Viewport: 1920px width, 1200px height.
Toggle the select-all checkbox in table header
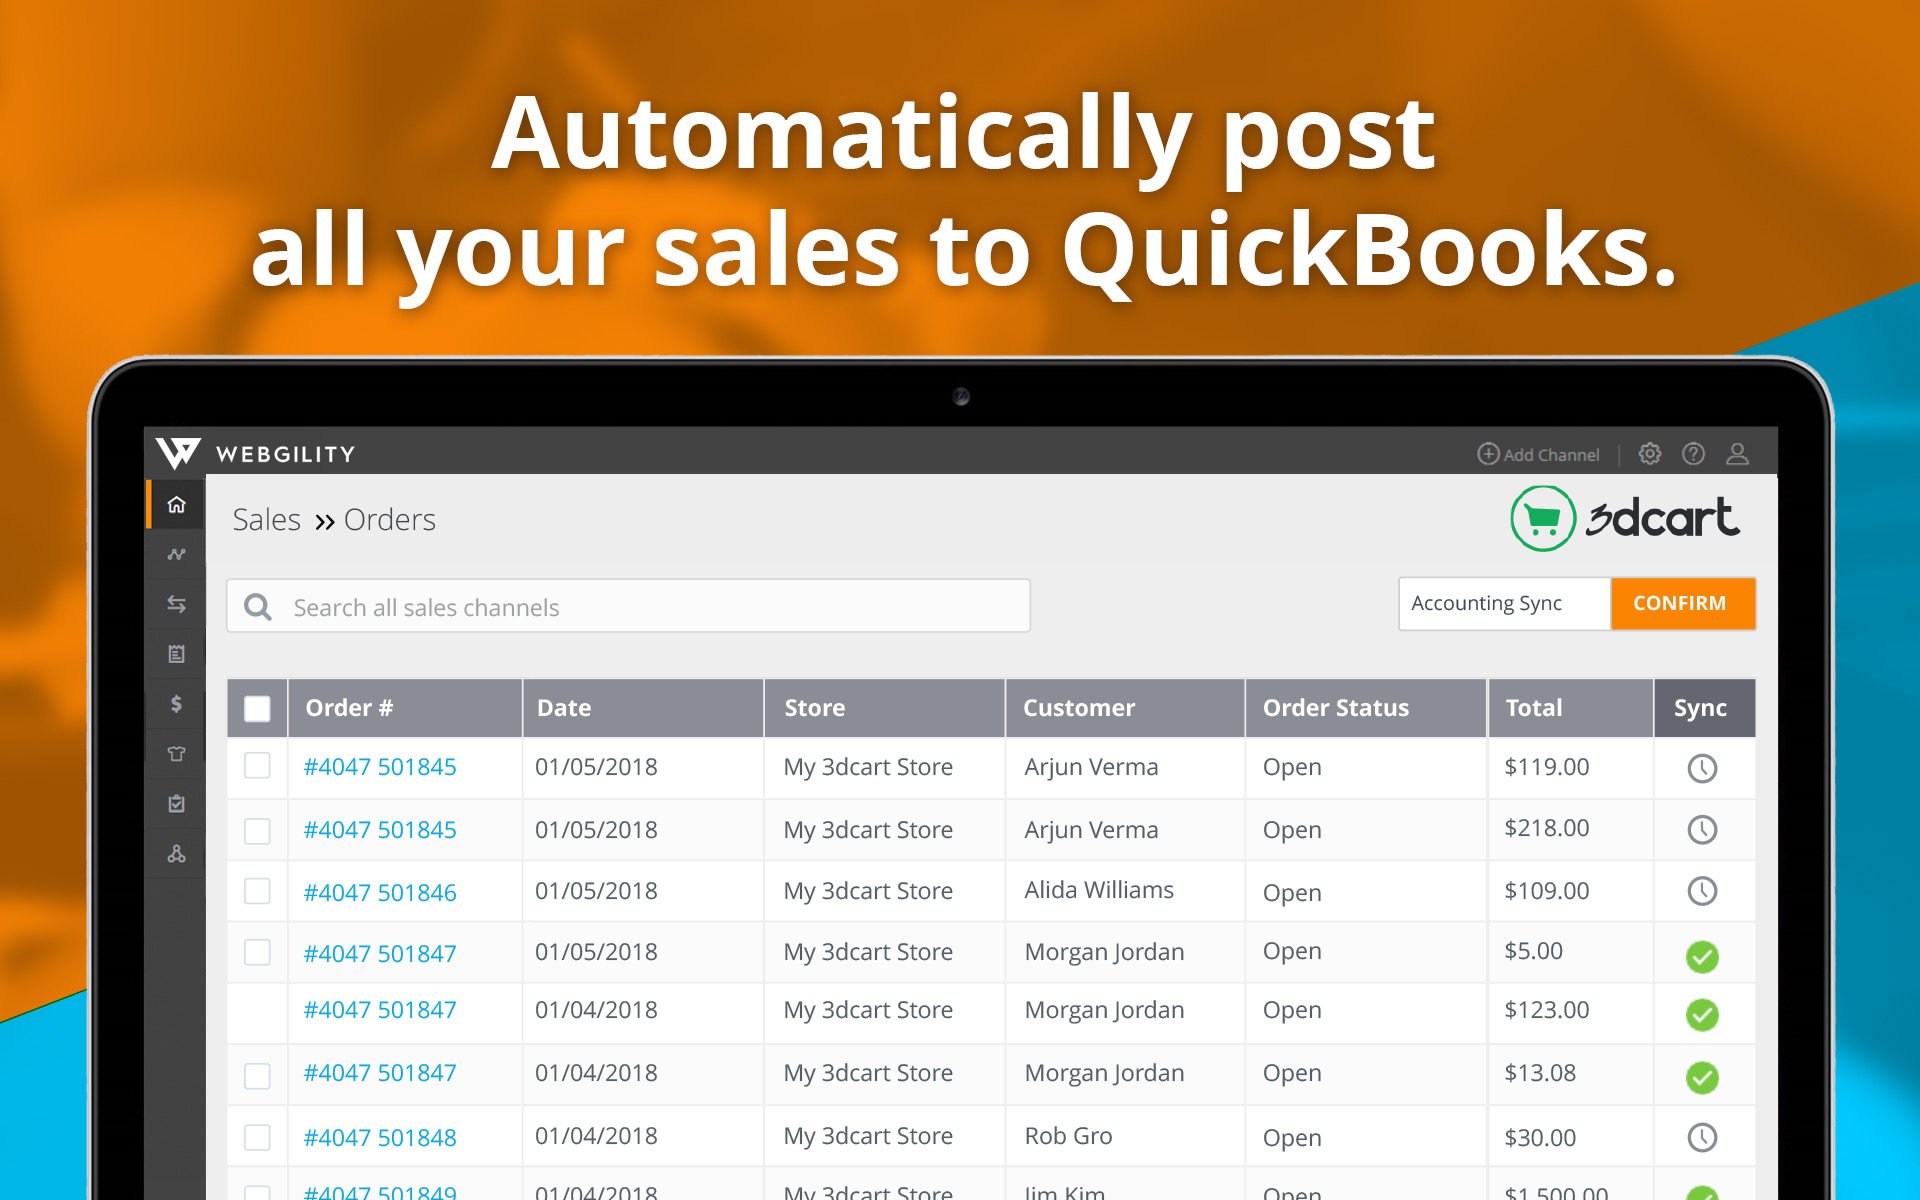257,708
